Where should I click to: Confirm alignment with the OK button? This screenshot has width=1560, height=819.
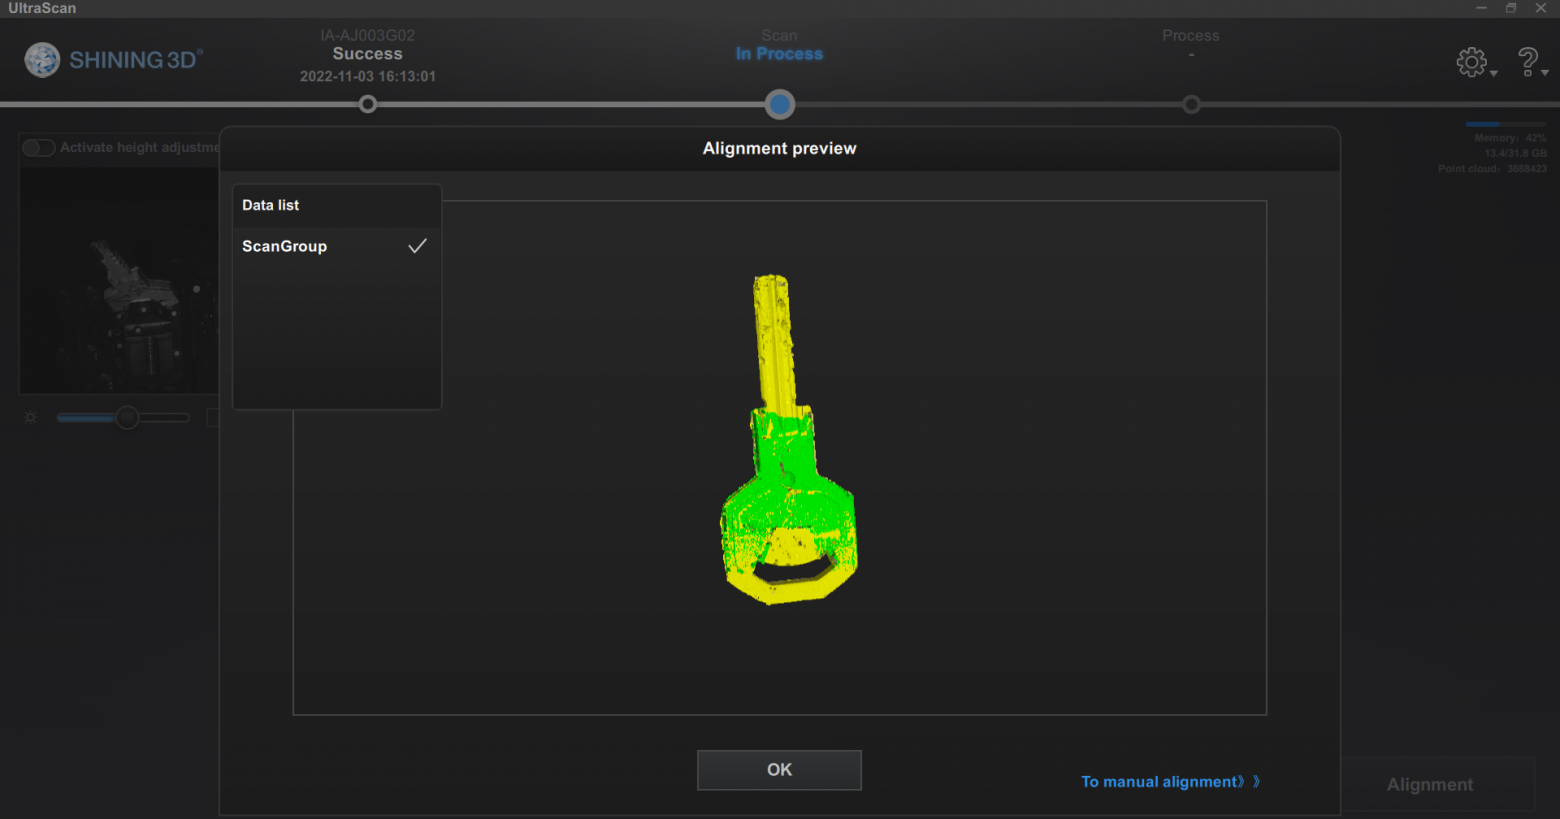click(x=779, y=770)
